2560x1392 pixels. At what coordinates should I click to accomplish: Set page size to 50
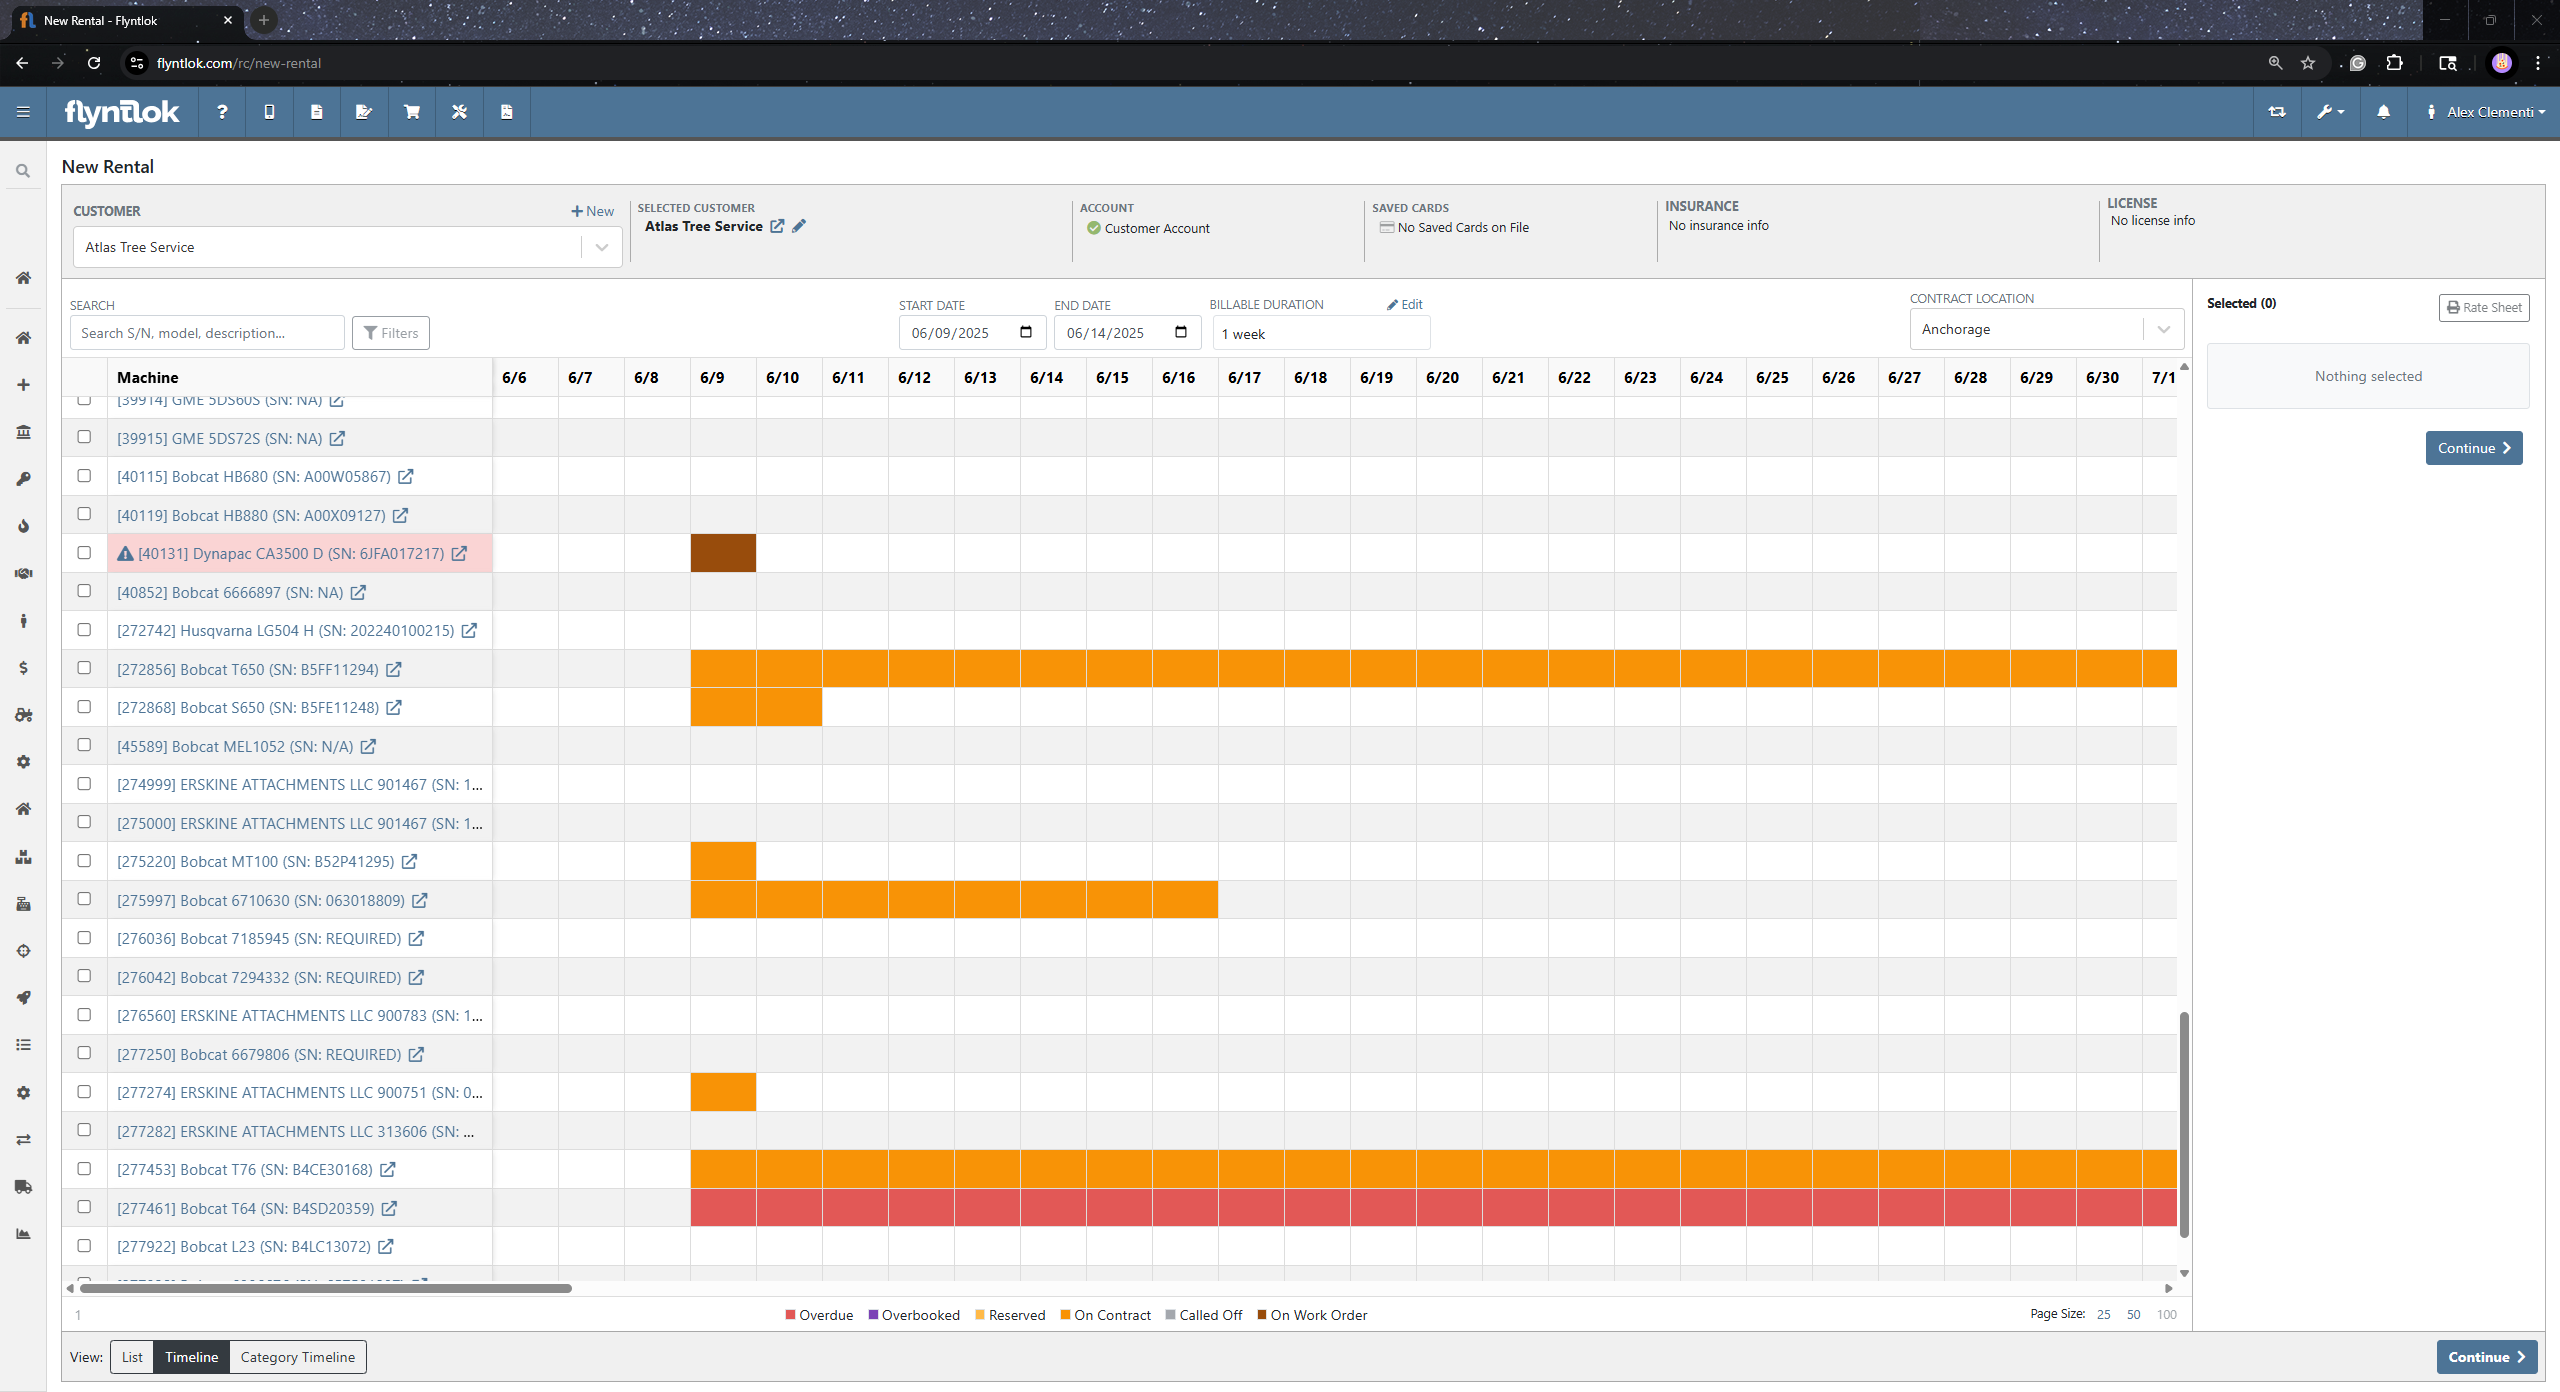coord(2134,1315)
